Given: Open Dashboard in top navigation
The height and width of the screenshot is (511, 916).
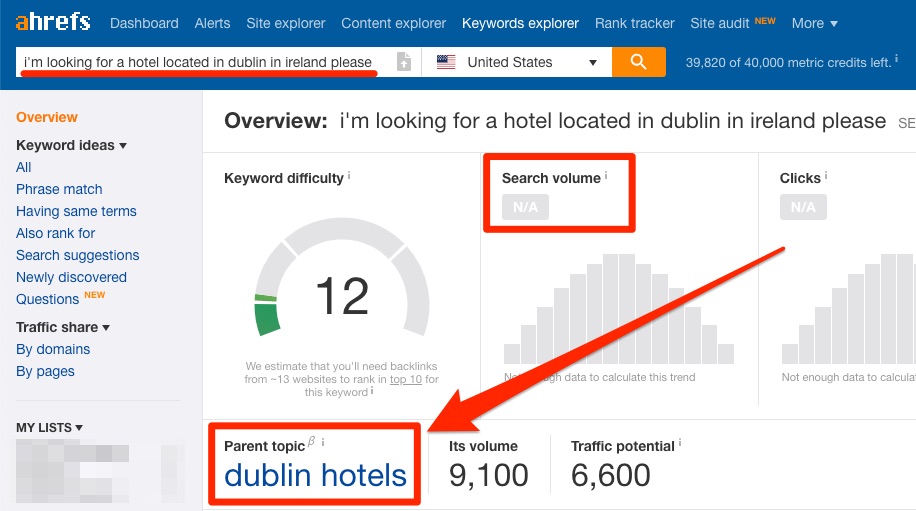Looking at the screenshot, I should [x=144, y=23].
